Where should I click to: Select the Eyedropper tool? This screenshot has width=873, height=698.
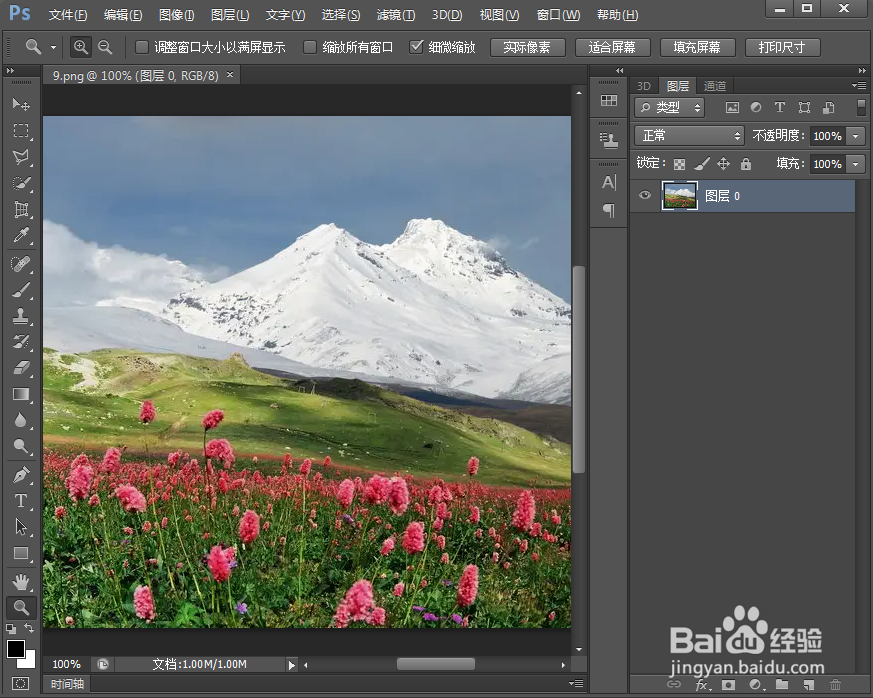(x=21, y=235)
